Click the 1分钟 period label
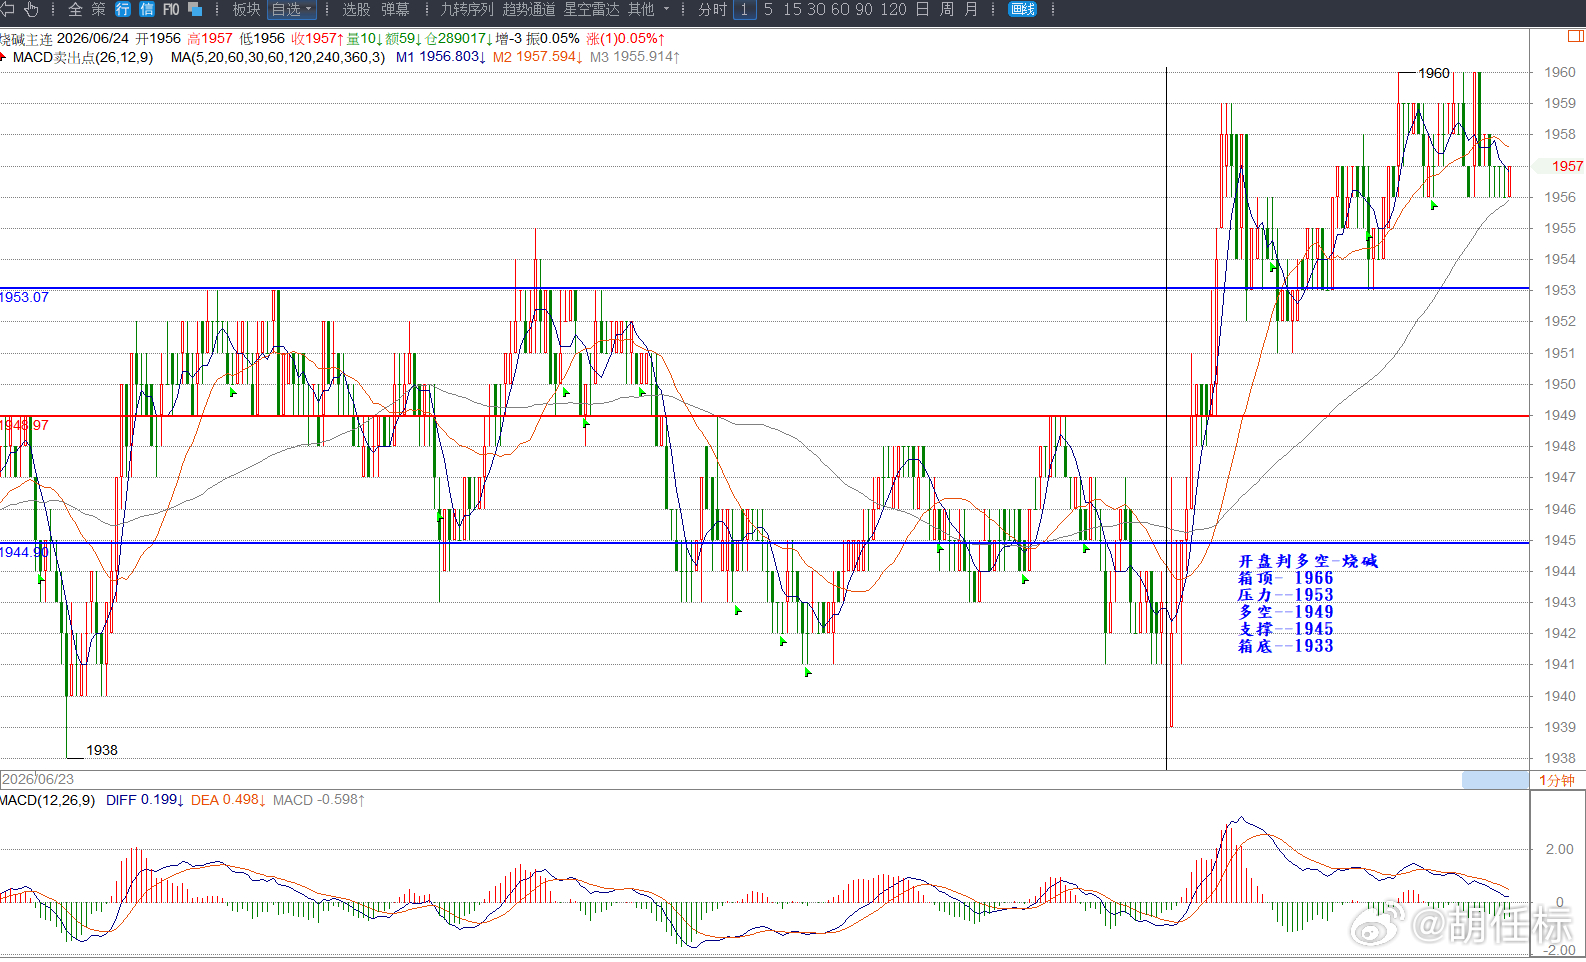The image size is (1586, 962). pos(1557,780)
